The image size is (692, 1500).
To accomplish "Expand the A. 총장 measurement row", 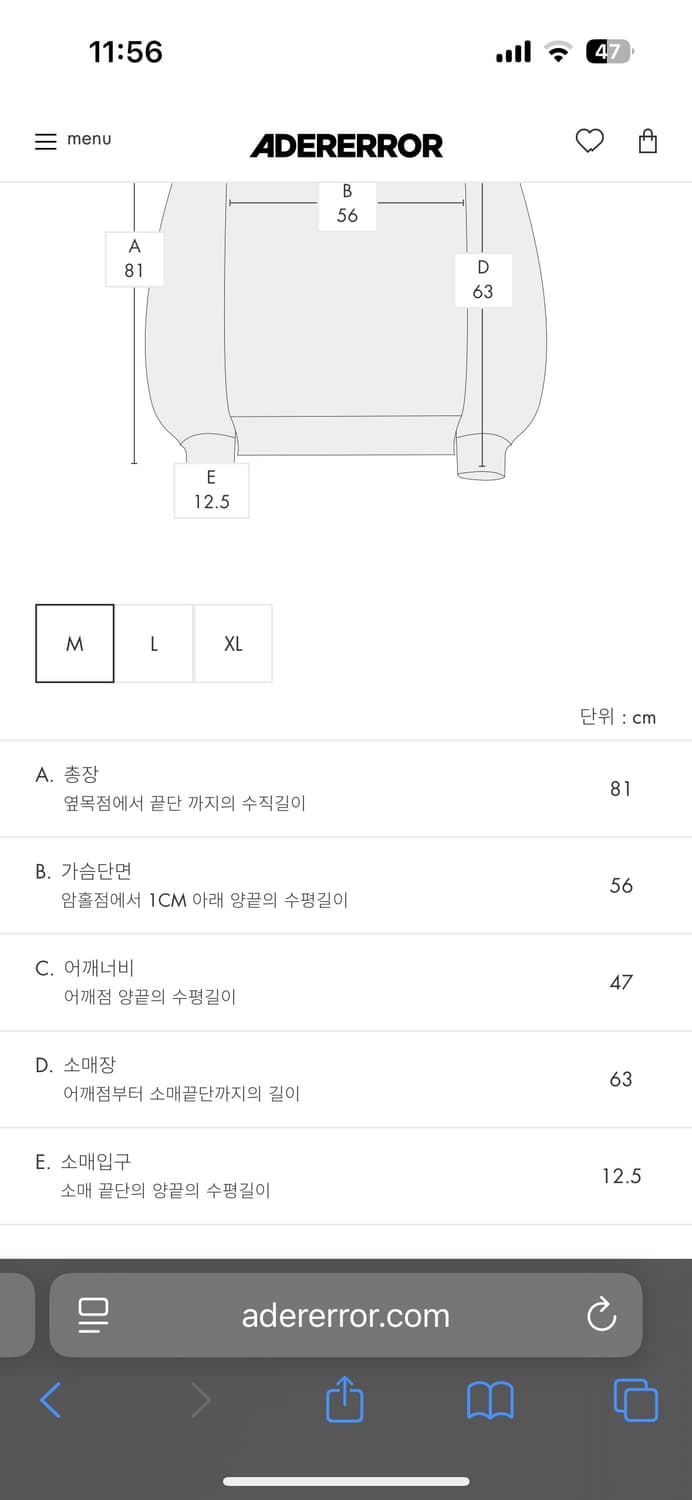I will coord(346,789).
